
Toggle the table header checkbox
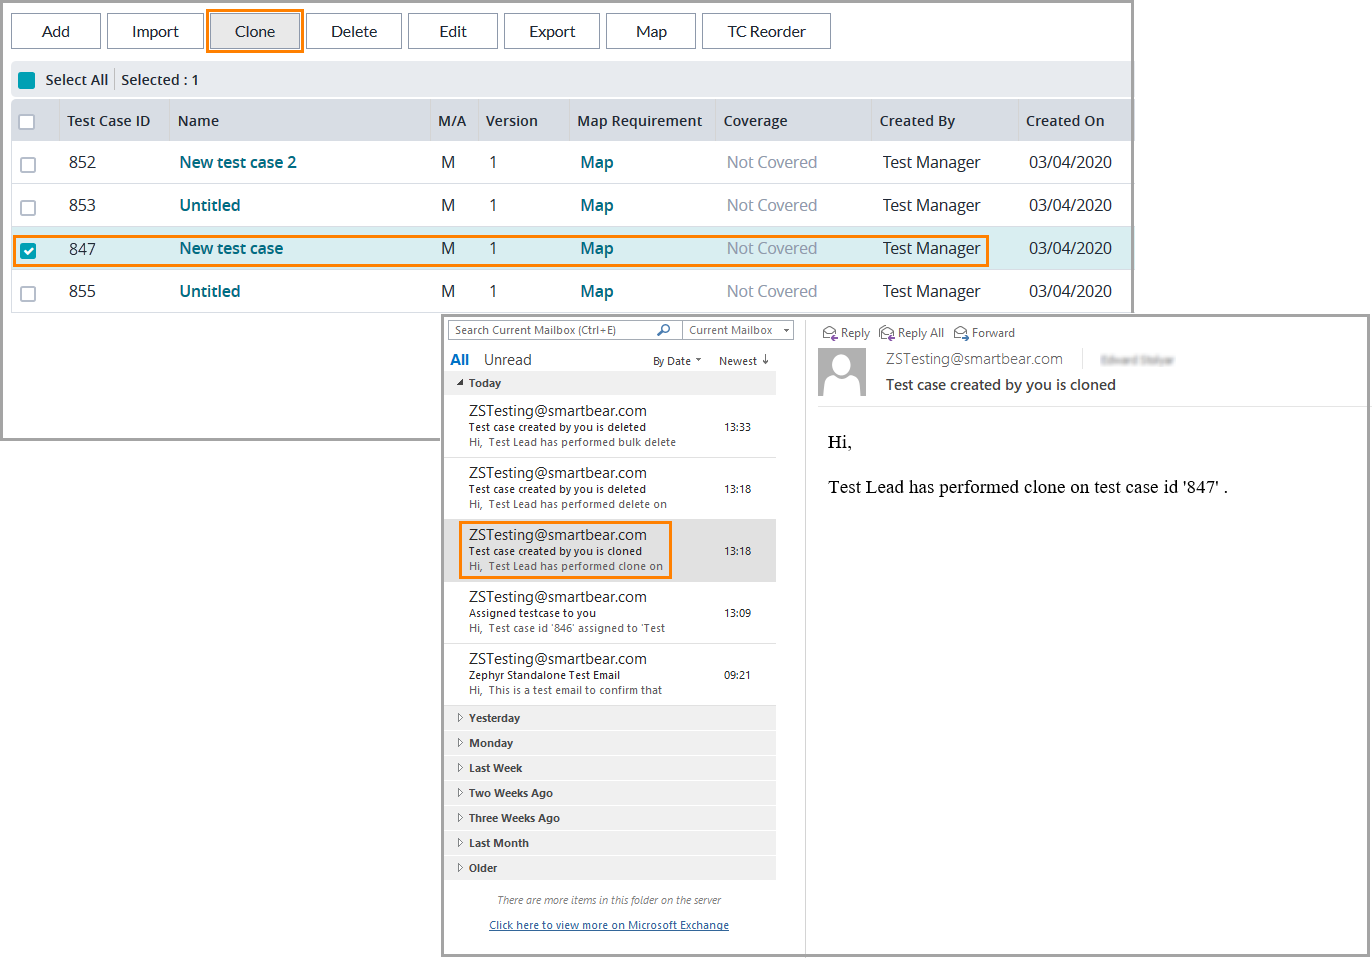(27, 122)
